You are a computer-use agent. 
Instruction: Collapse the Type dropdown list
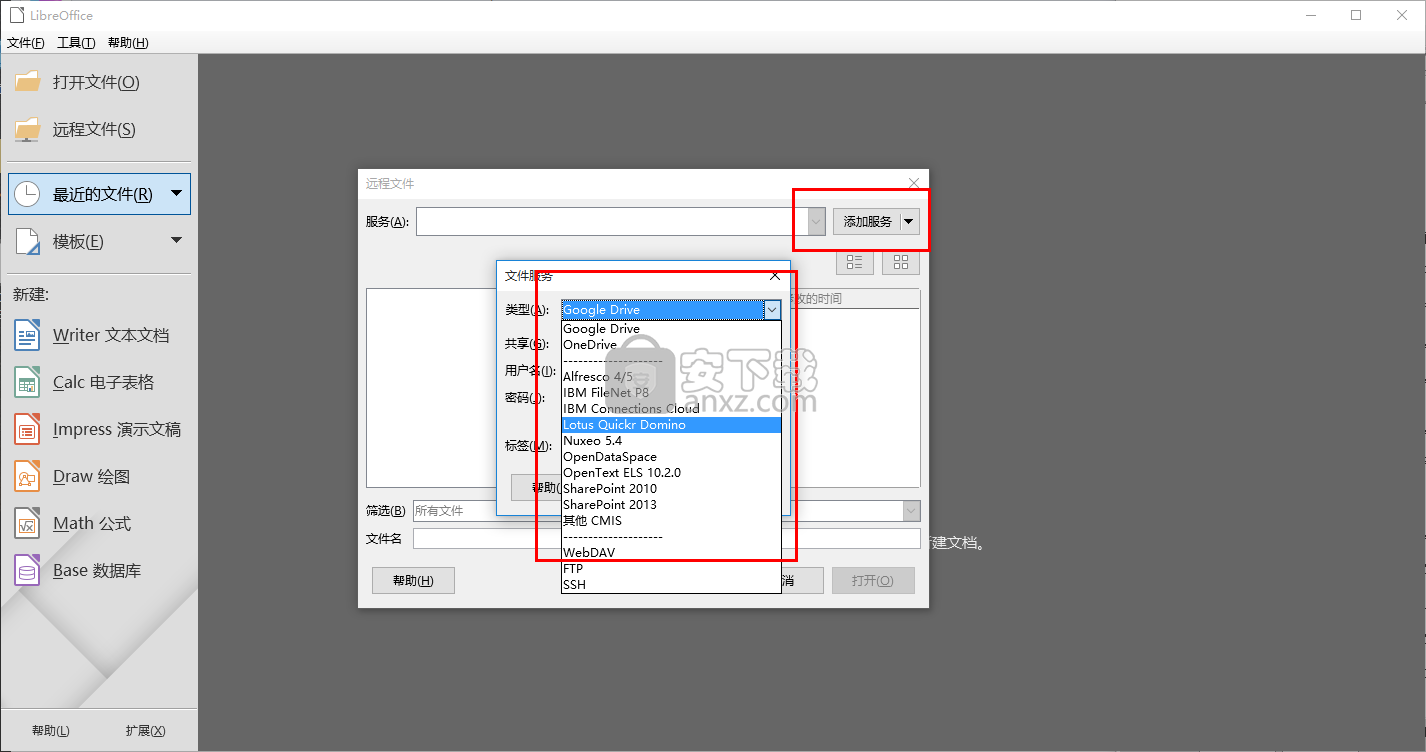(x=772, y=310)
